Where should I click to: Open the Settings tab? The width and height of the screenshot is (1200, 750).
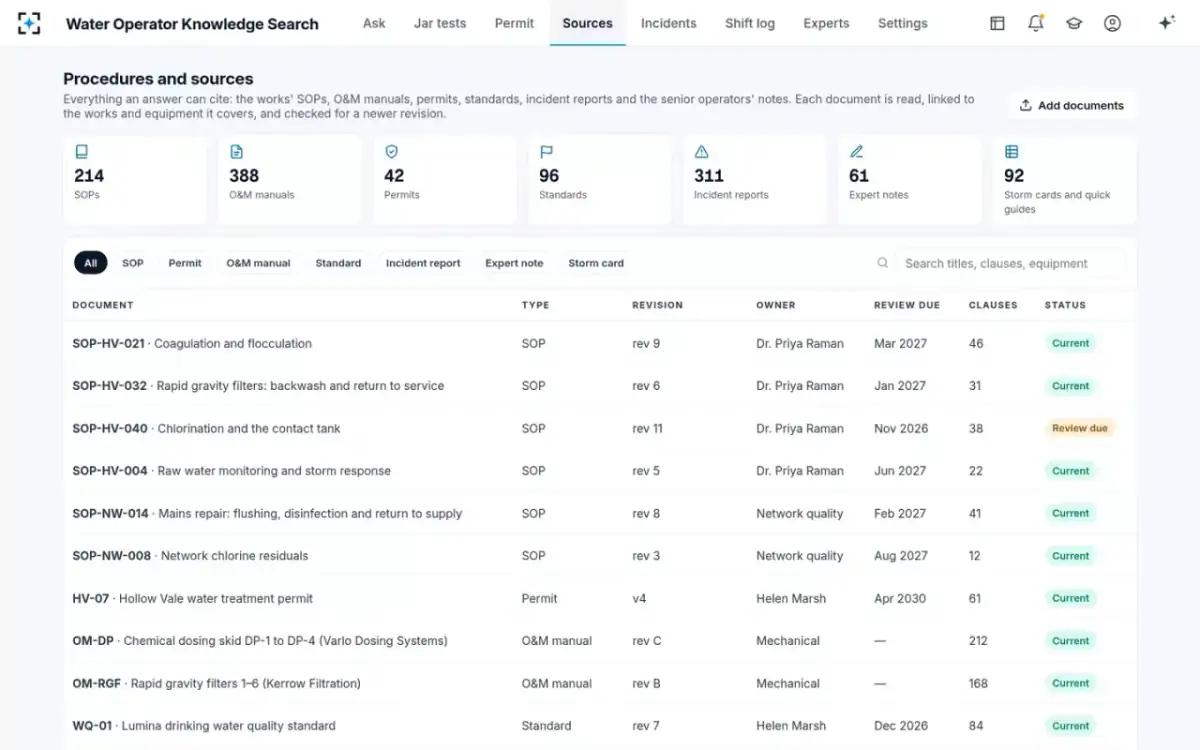[x=903, y=23]
